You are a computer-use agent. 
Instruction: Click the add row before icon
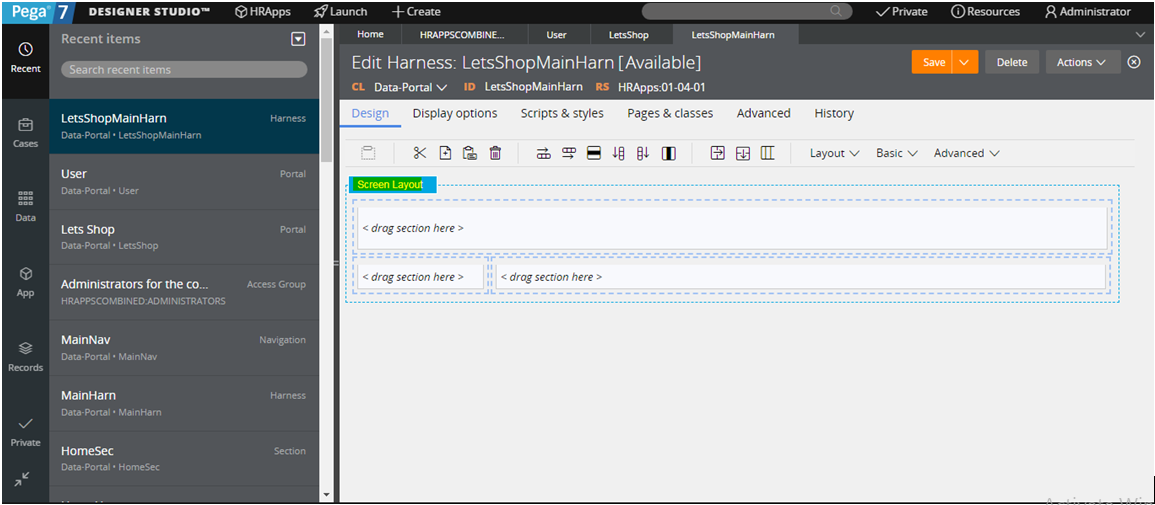(544, 153)
